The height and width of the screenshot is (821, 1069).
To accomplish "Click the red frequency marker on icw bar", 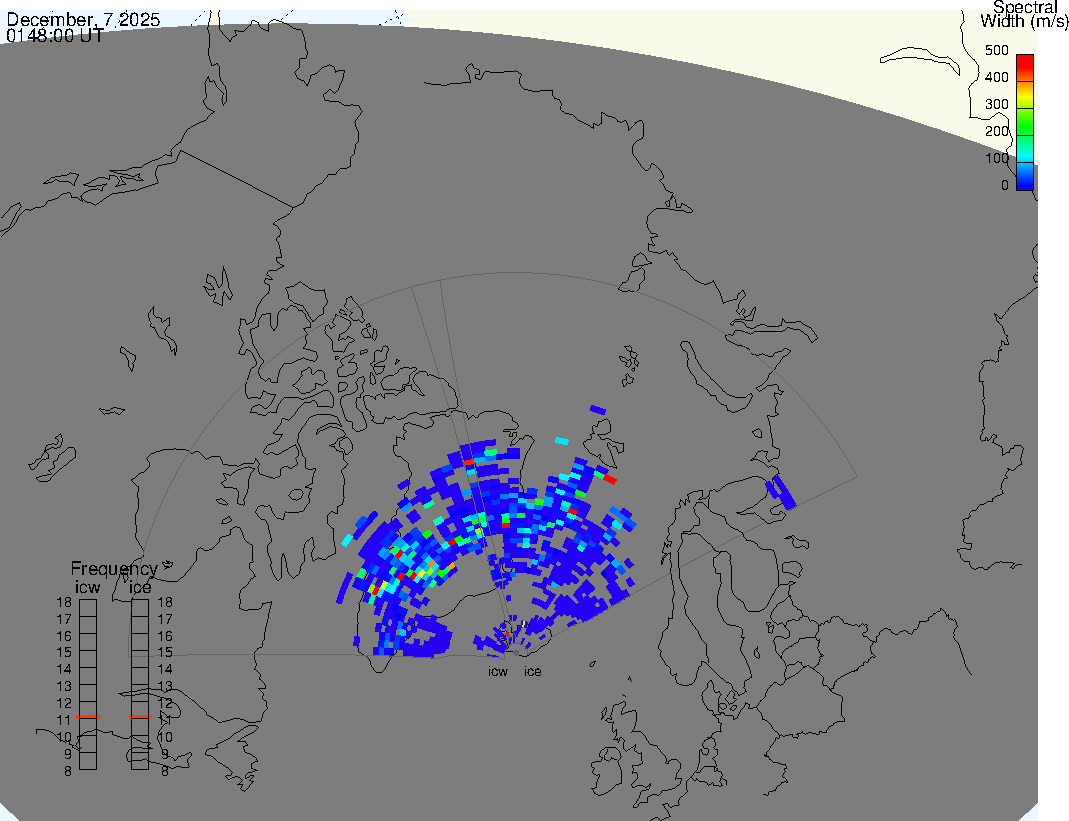I will coord(88,717).
